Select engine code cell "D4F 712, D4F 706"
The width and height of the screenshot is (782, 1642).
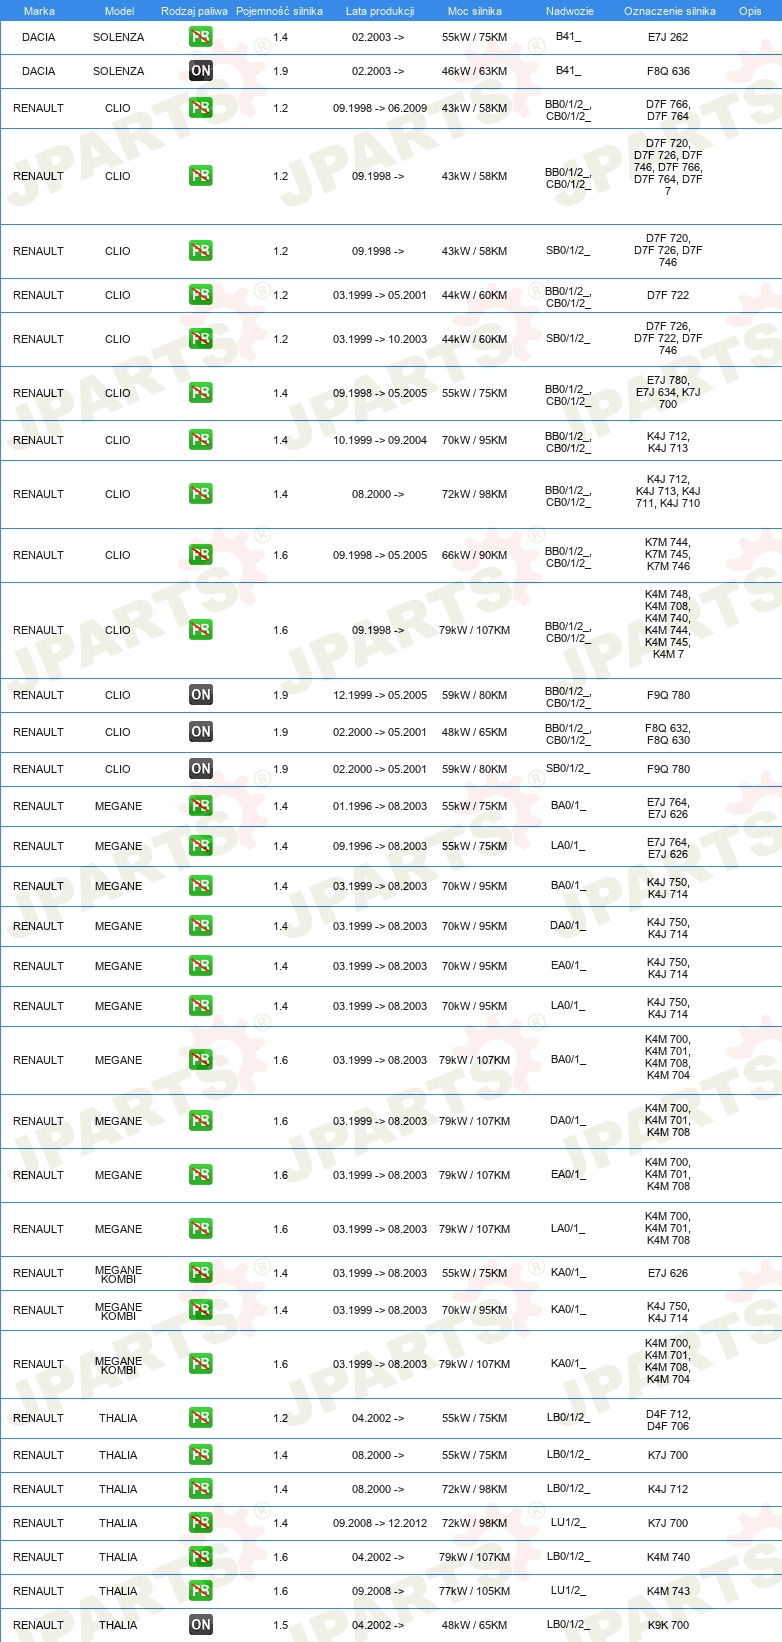(668, 1420)
